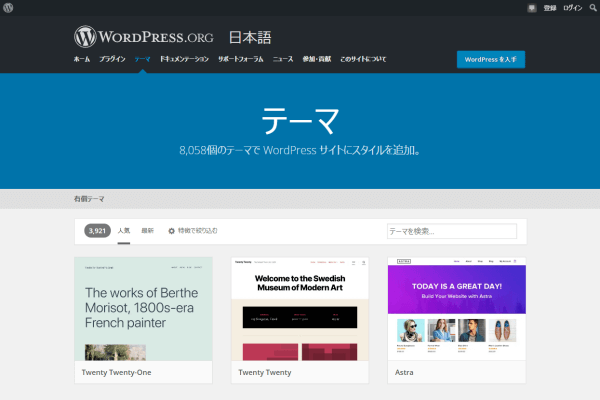Click the notification speech bubble icon
The width and height of the screenshot is (600, 400).
pyautogui.click(x=532, y=8)
